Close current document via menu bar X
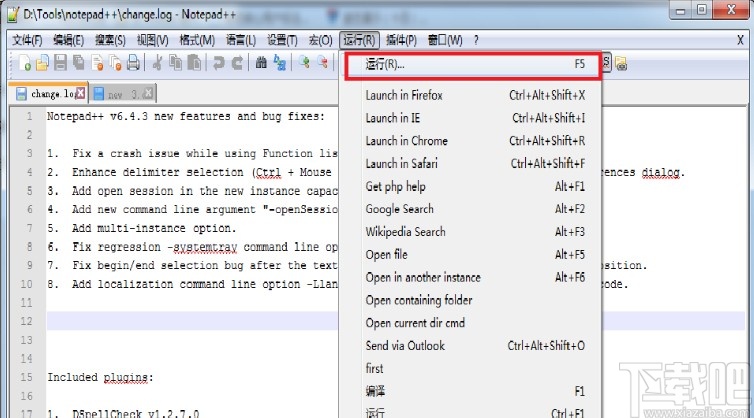 tap(741, 40)
